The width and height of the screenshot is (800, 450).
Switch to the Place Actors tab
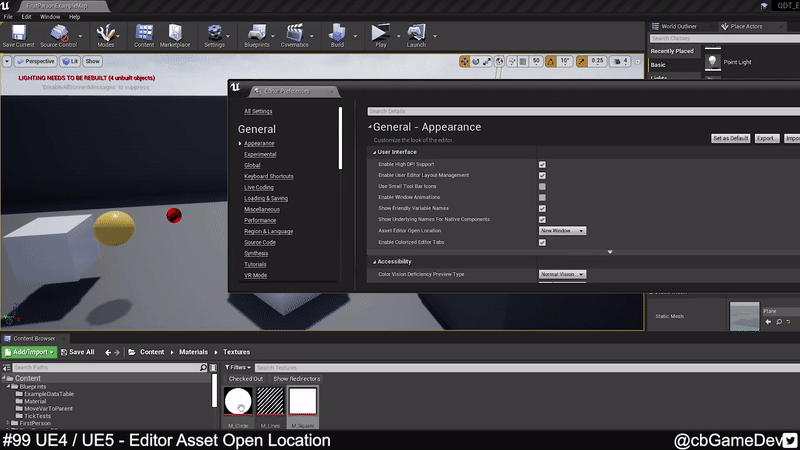pyautogui.click(x=746, y=26)
